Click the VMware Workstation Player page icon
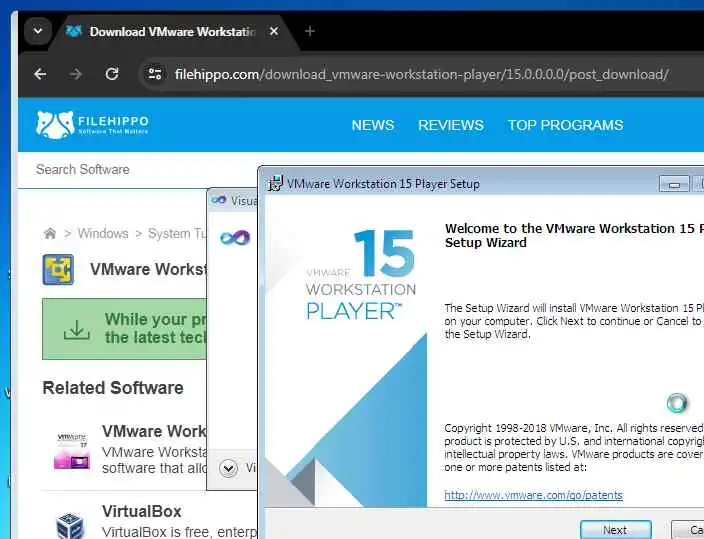The height and width of the screenshot is (539, 704). point(58,270)
